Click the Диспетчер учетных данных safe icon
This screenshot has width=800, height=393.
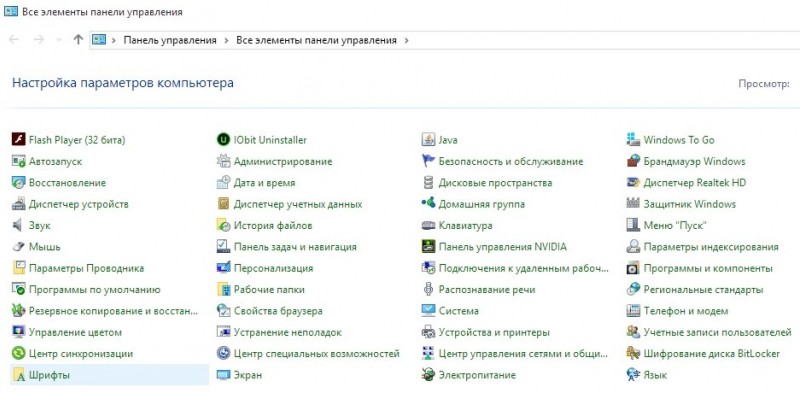(x=223, y=204)
